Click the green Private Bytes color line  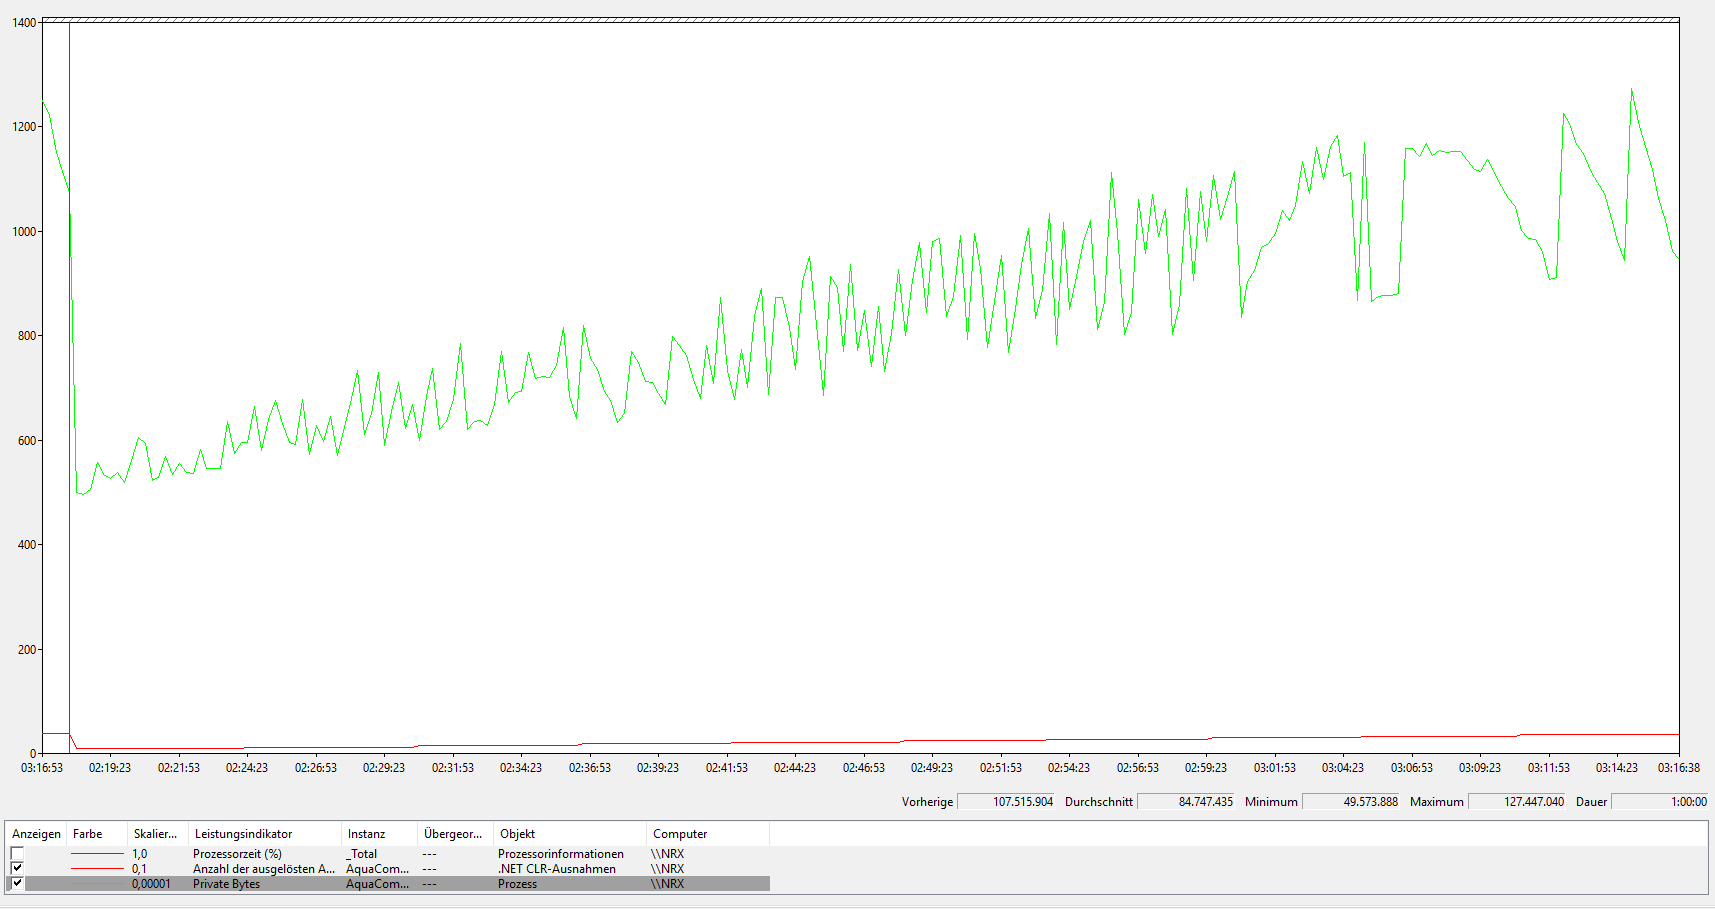[x=97, y=884]
